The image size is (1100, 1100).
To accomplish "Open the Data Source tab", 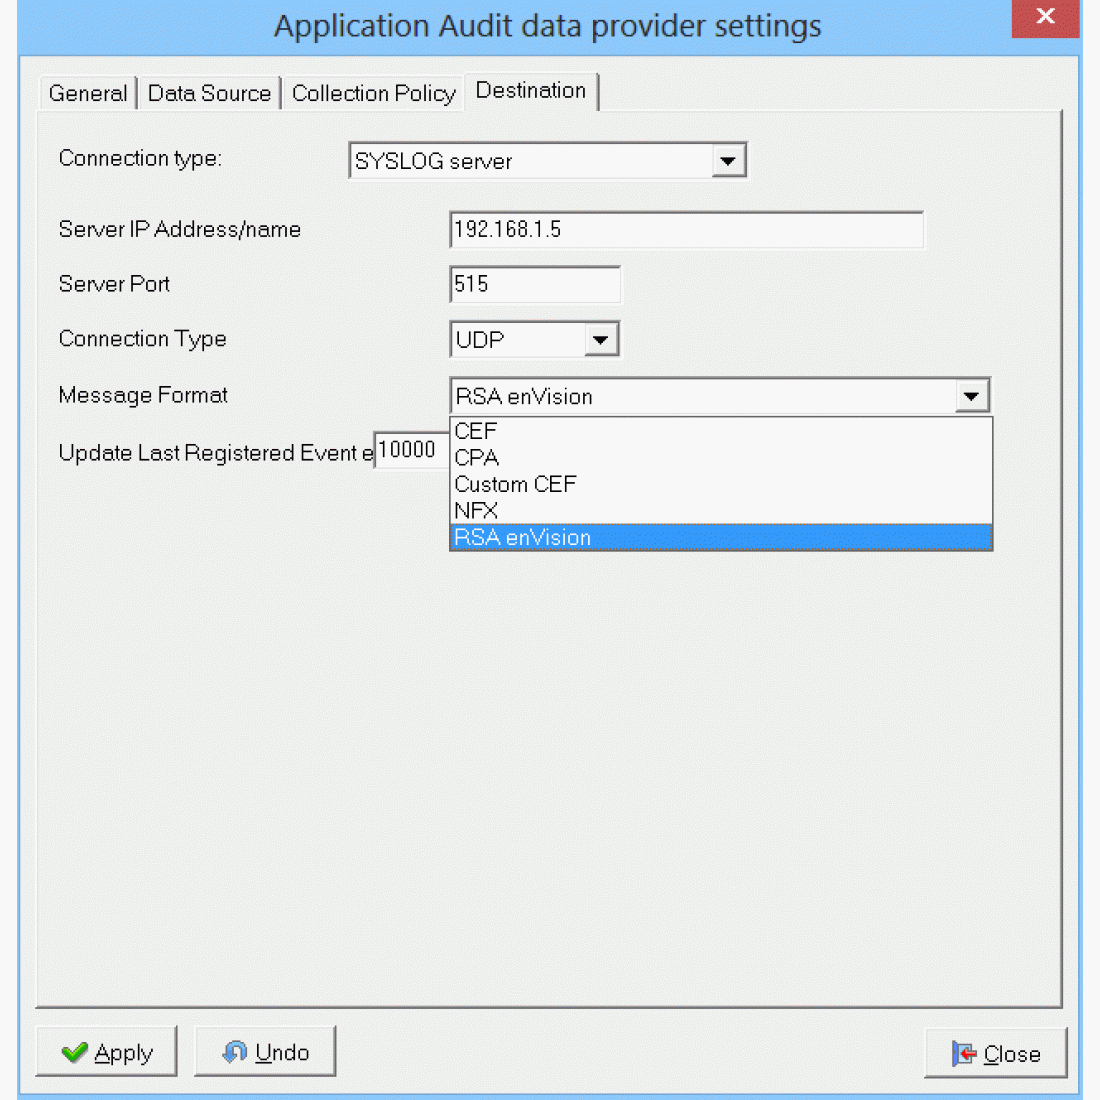I will (x=209, y=93).
